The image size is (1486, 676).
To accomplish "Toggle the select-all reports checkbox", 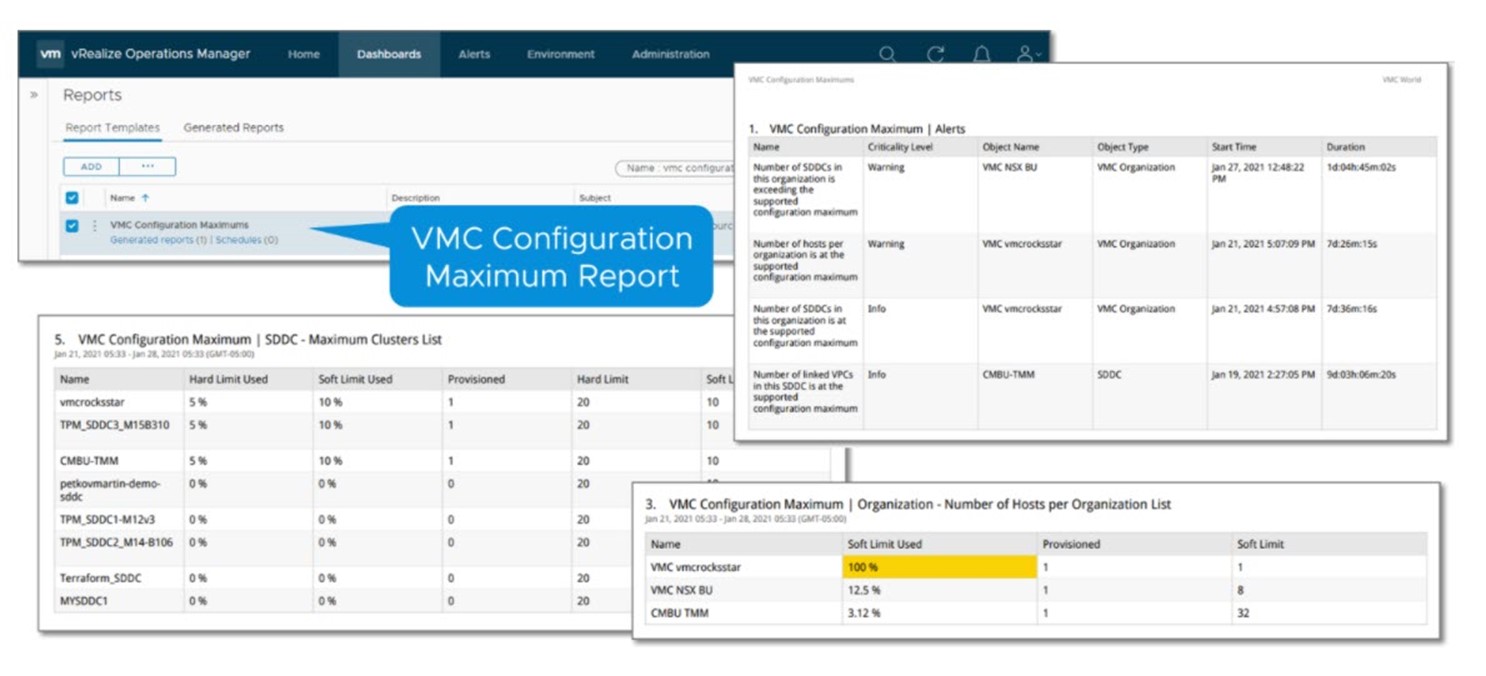I will pos(72,198).
